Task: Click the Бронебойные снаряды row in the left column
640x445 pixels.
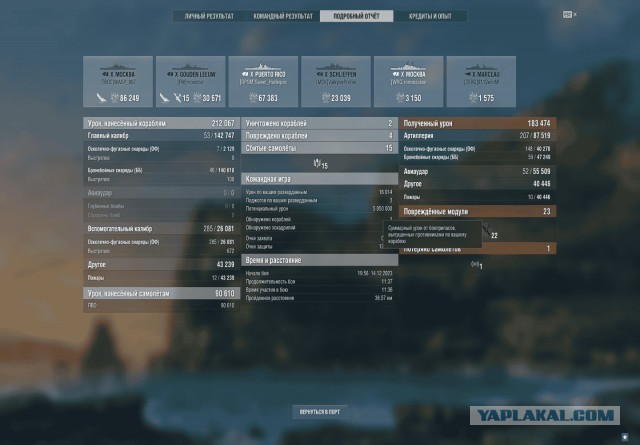Action: tap(162, 170)
